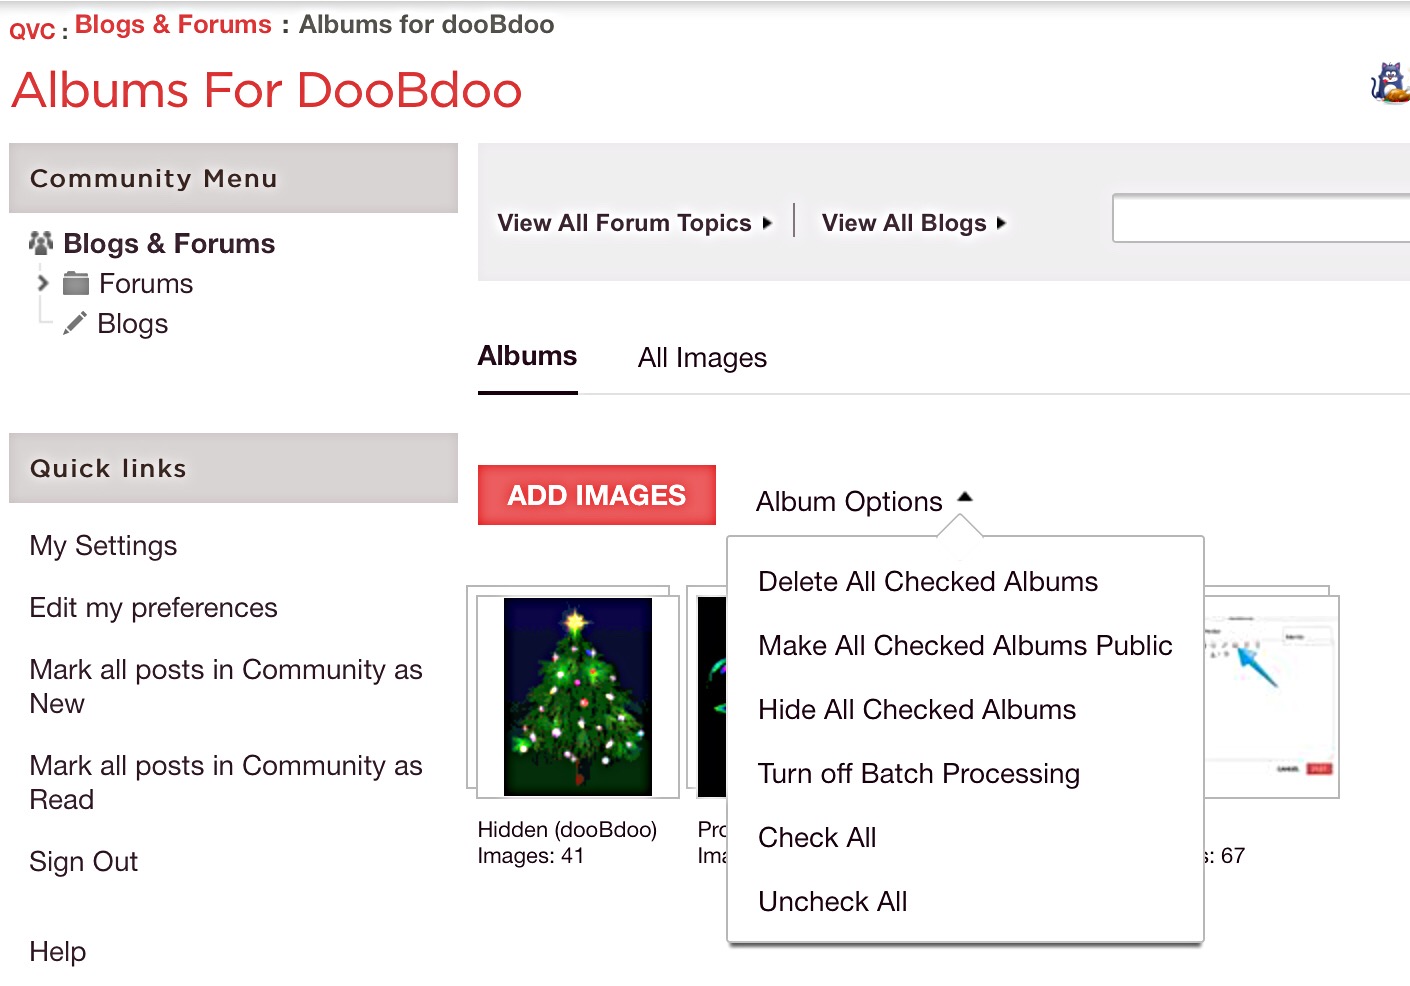Image resolution: width=1410 pixels, height=986 pixels.
Task: Select Uncheck All from Album Options
Action: (x=832, y=901)
